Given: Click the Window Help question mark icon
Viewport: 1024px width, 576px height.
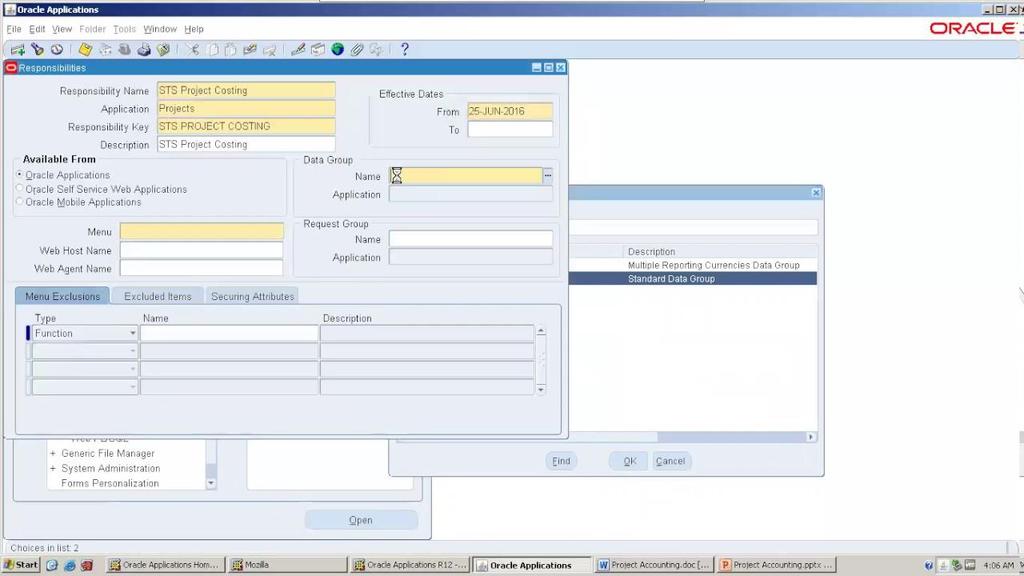Looking at the screenshot, I should [405, 50].
